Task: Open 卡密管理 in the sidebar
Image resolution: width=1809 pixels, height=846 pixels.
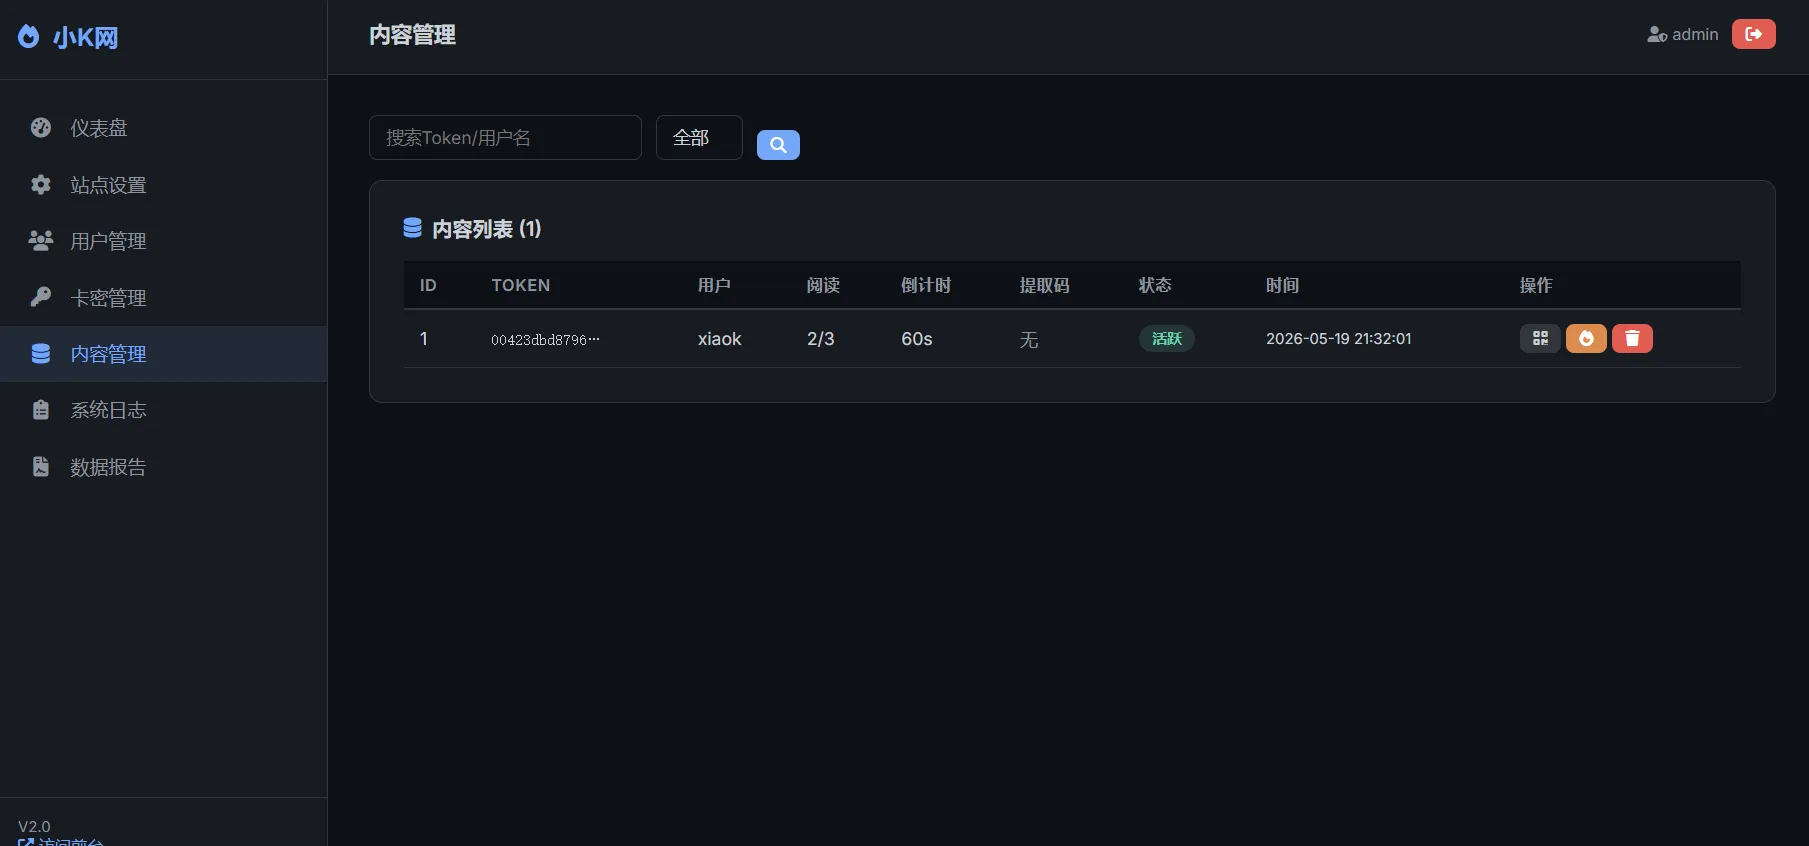Action: [x=163, y=298]
